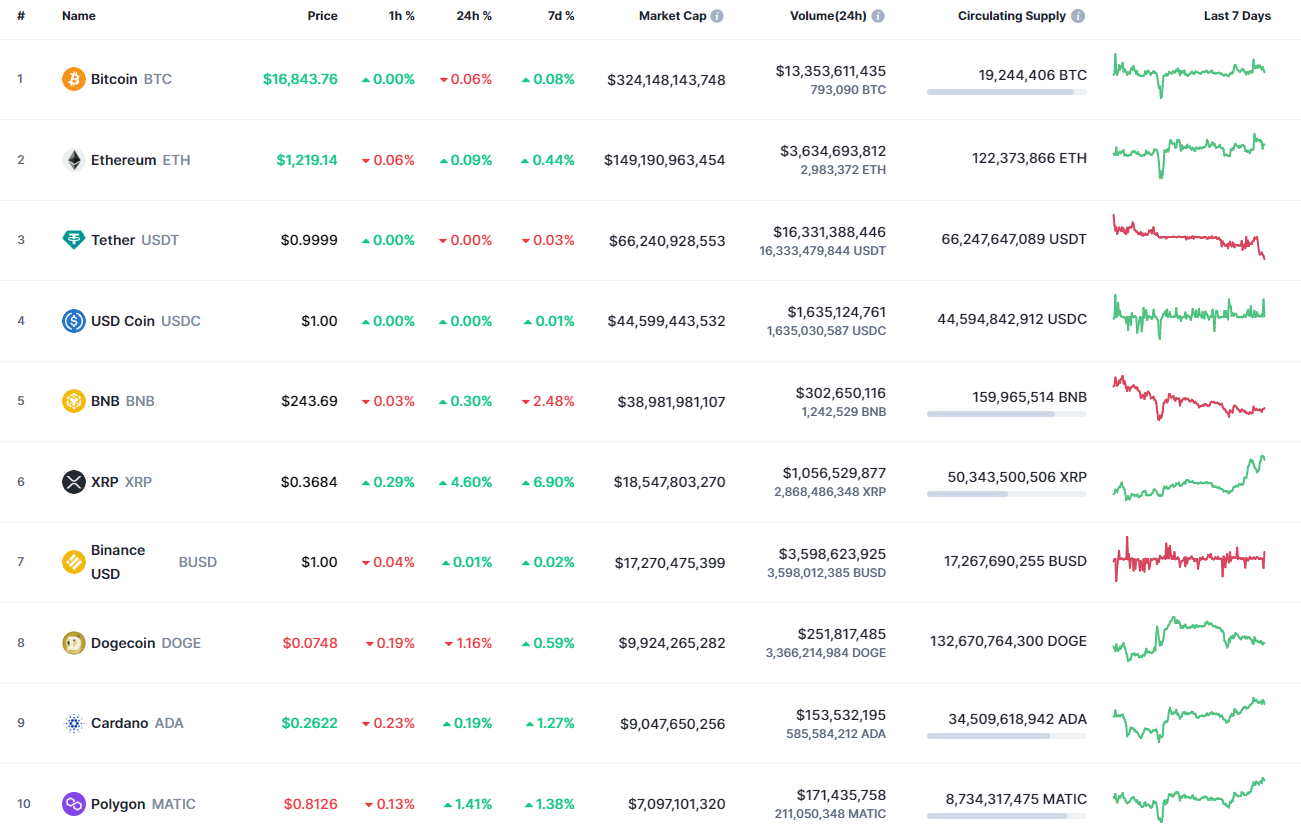
Task: Click the Ethereum coin logo
Action: 73,159
